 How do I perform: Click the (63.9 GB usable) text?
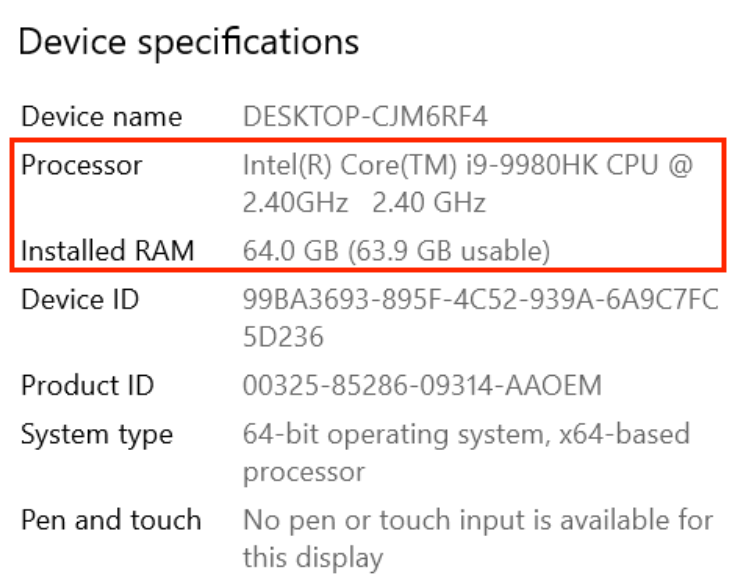tap(449, 251)
